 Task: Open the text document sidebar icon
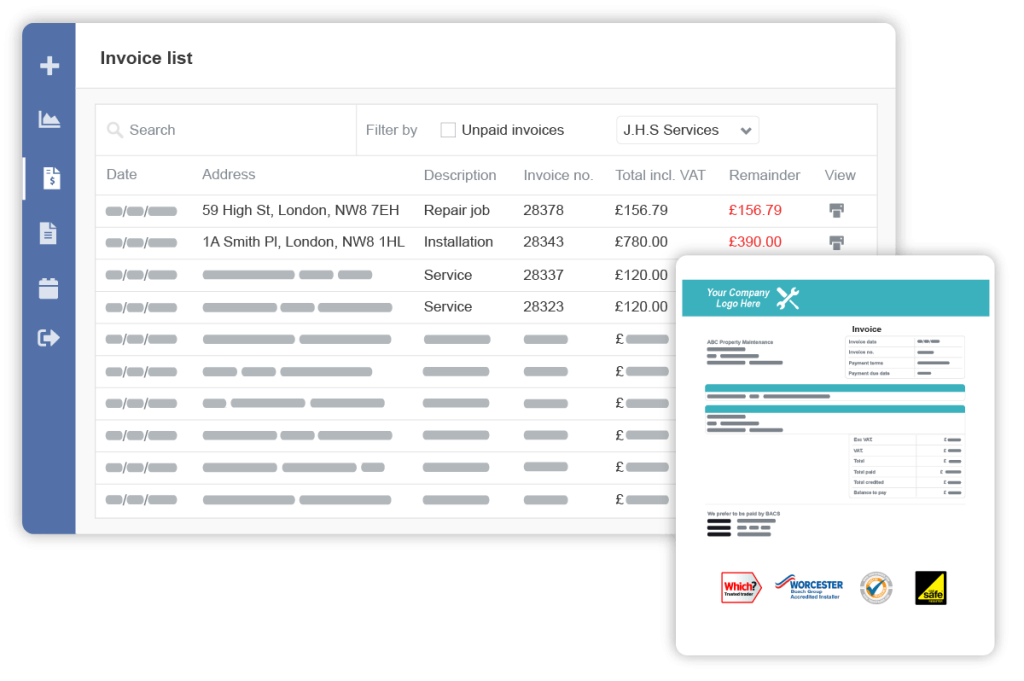[x=48, y=233]
